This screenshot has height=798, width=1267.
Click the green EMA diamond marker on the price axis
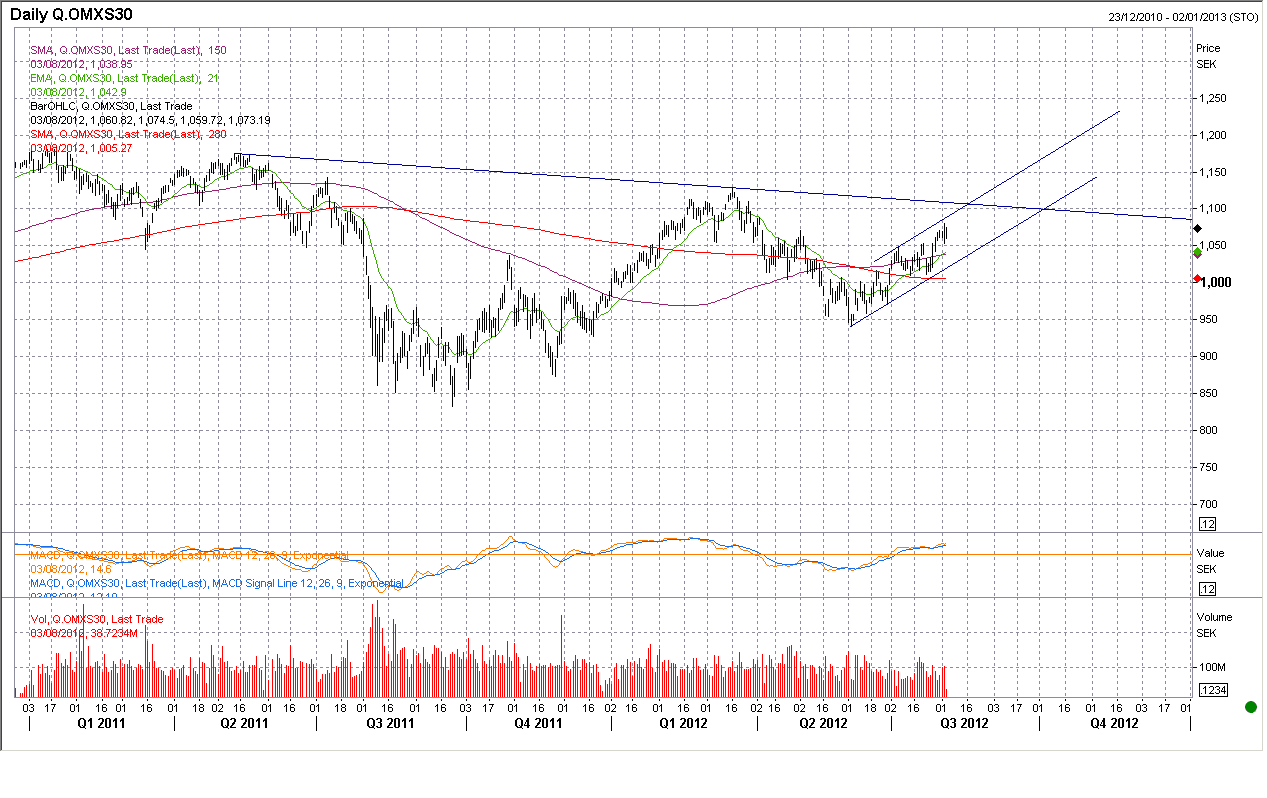pyautogui.click(x=1198, y=253)
